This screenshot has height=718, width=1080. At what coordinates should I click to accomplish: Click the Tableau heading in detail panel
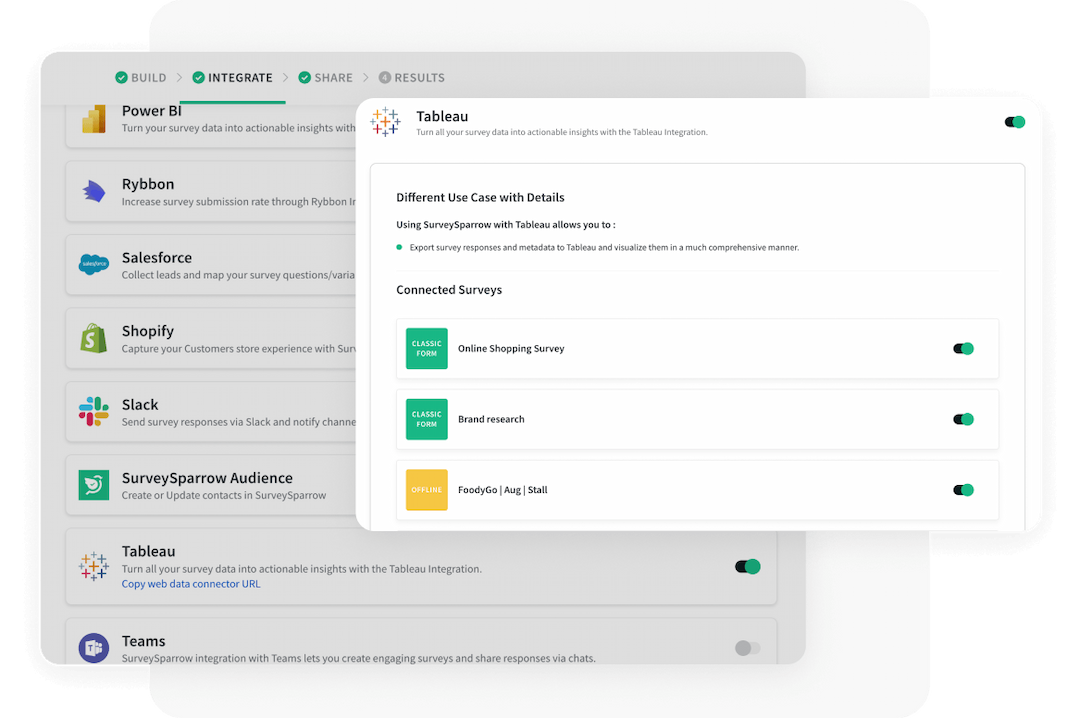442,116
